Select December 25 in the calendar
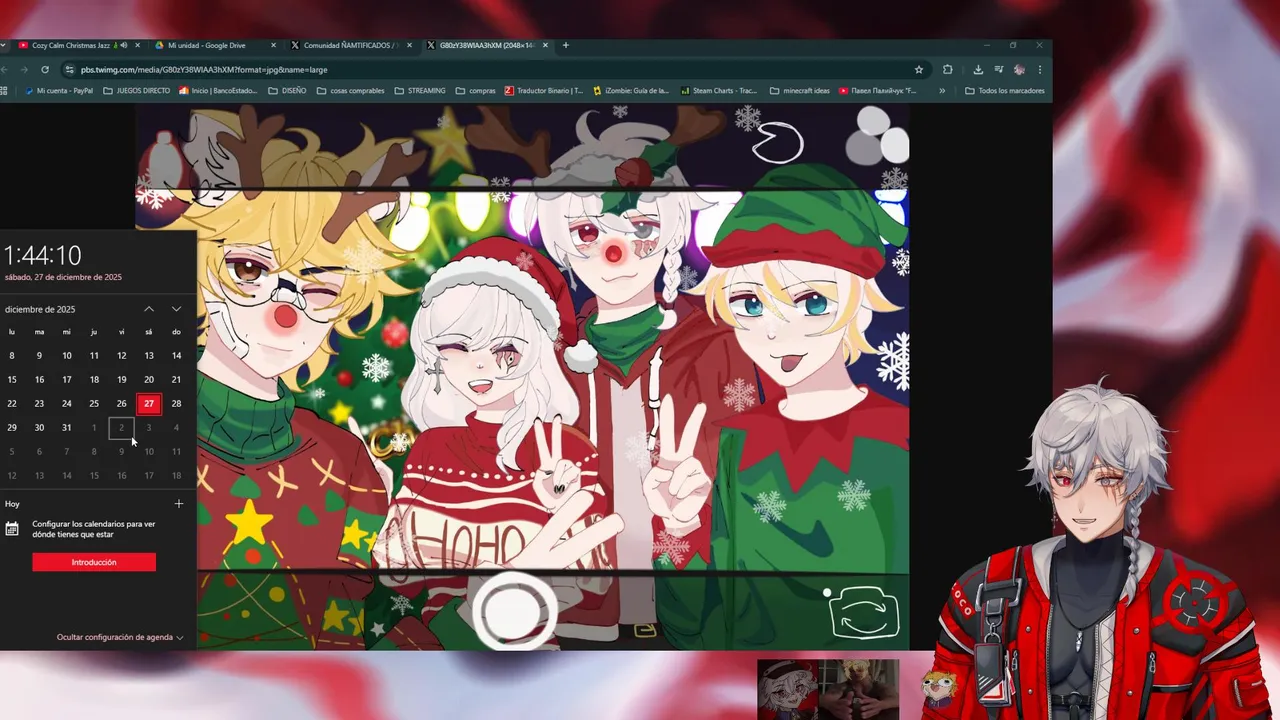This screenshot has height=720, width=1280. pyautogui.click(x=94, y=404)
